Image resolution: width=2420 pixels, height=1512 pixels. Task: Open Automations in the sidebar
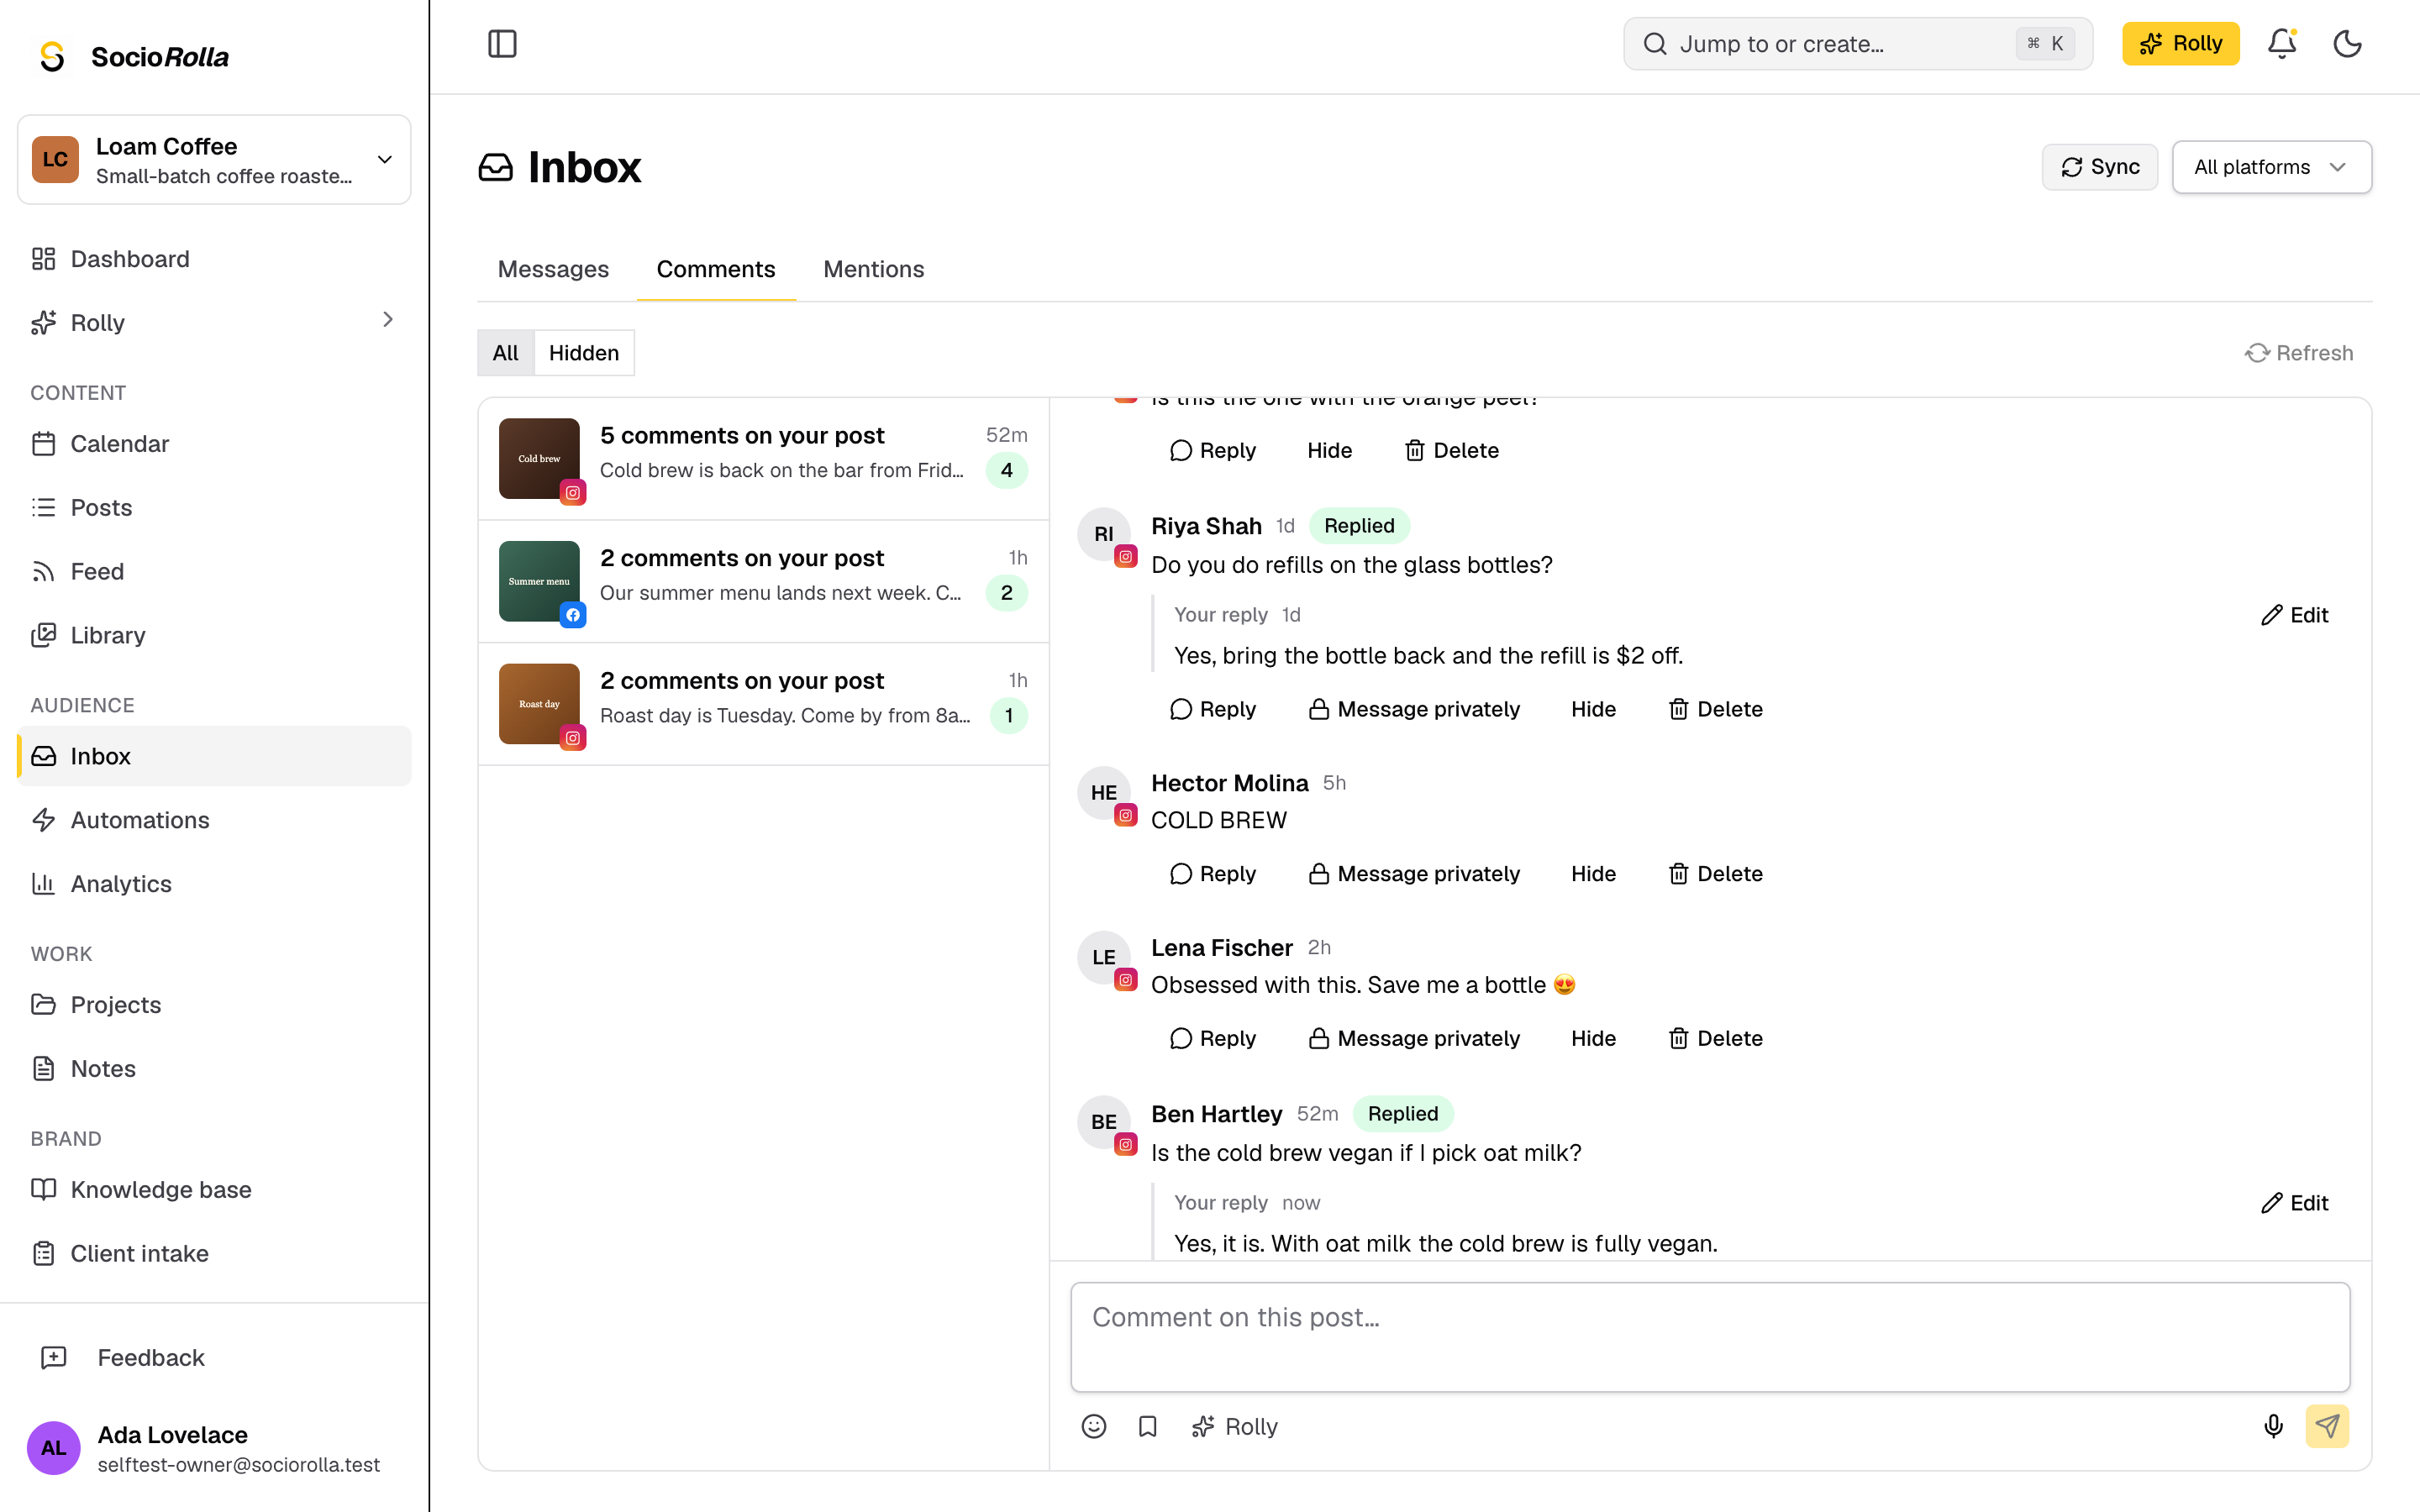click(214, 820)
